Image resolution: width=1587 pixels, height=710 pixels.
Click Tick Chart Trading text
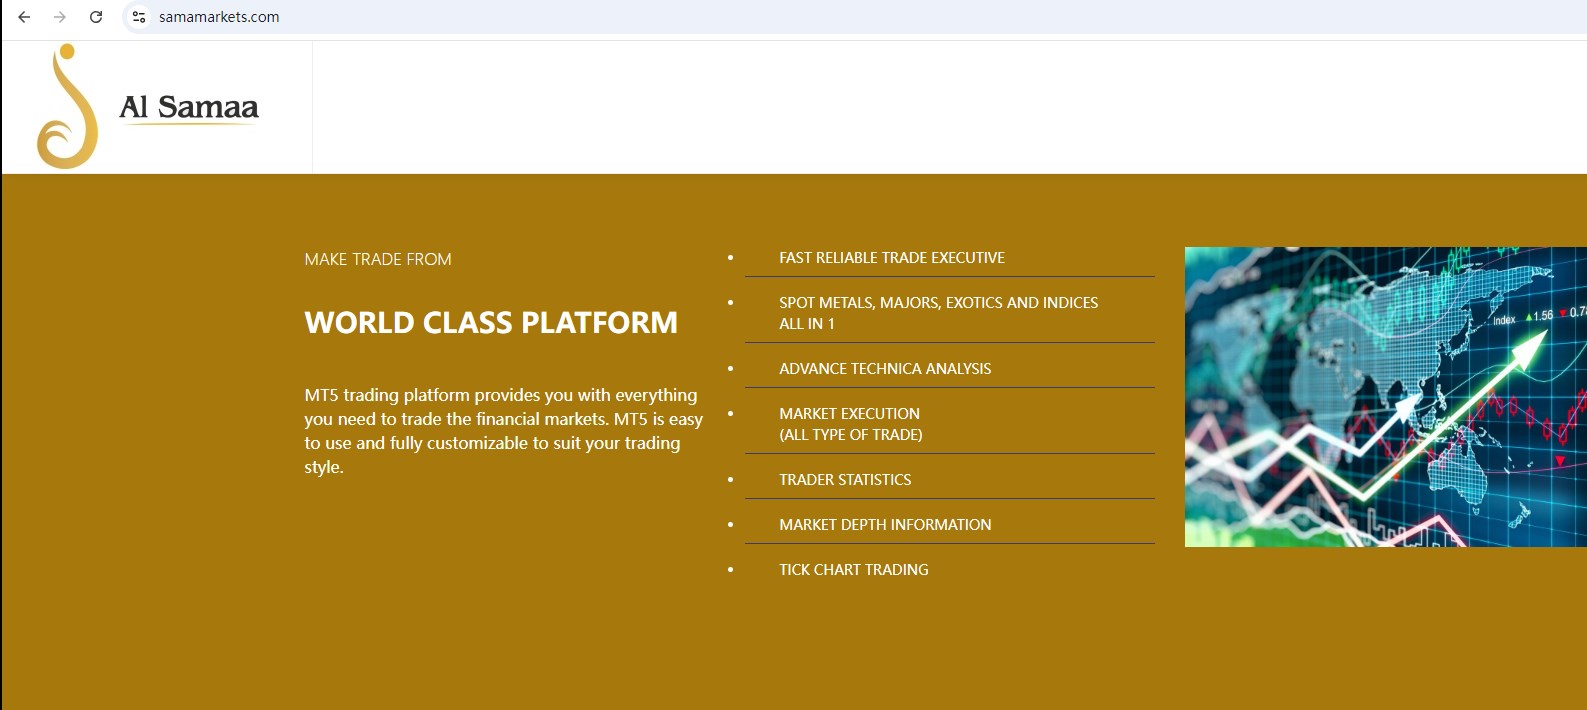click(854, 570)
